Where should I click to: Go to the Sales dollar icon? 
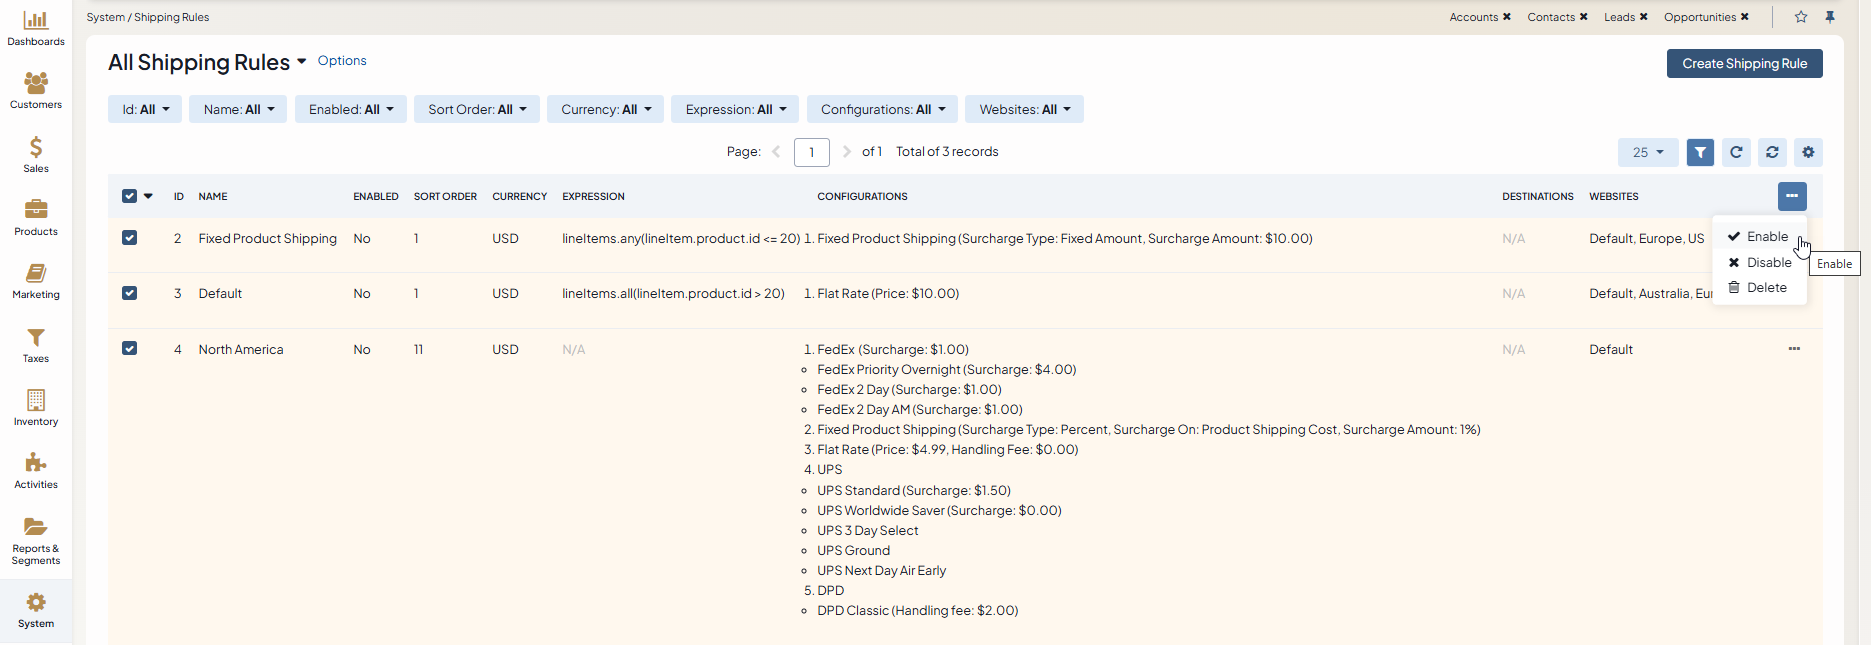(x=36, y=154)
